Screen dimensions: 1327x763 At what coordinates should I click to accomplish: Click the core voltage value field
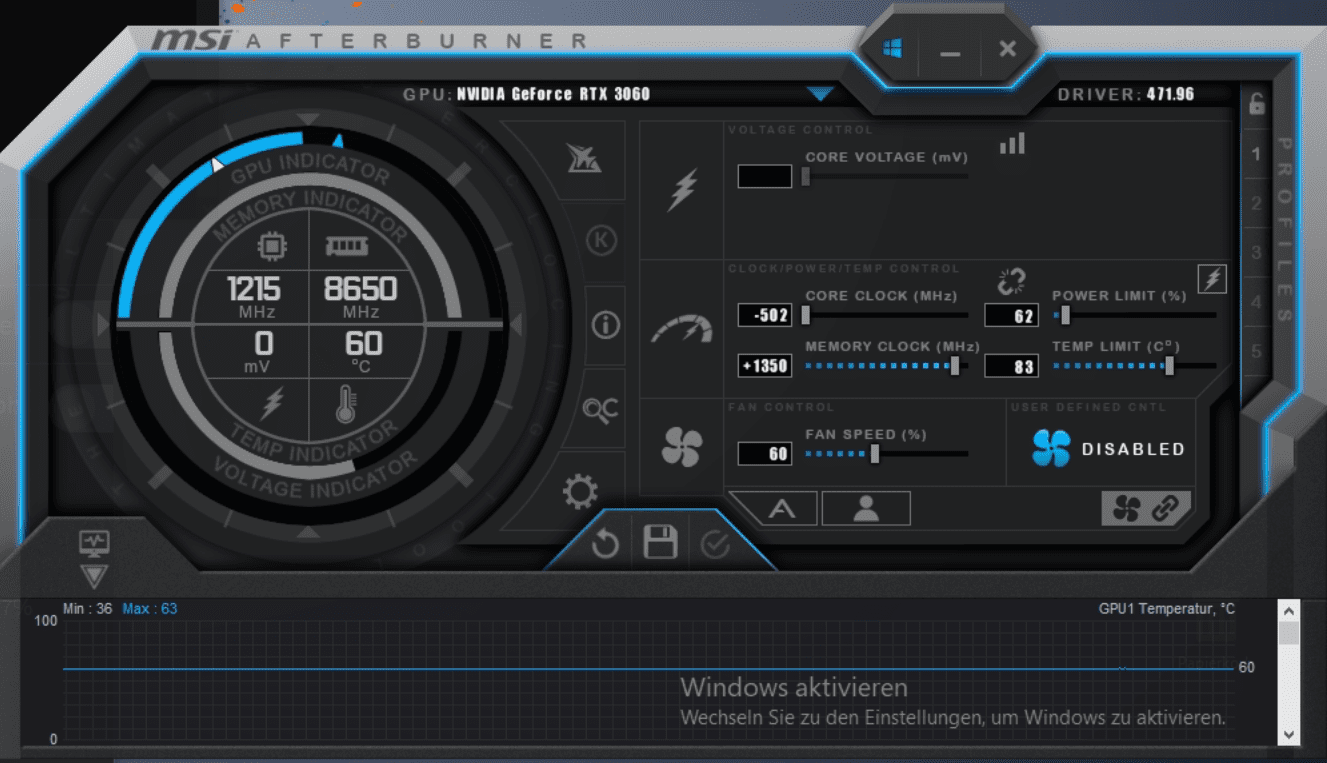click(765, 177)
